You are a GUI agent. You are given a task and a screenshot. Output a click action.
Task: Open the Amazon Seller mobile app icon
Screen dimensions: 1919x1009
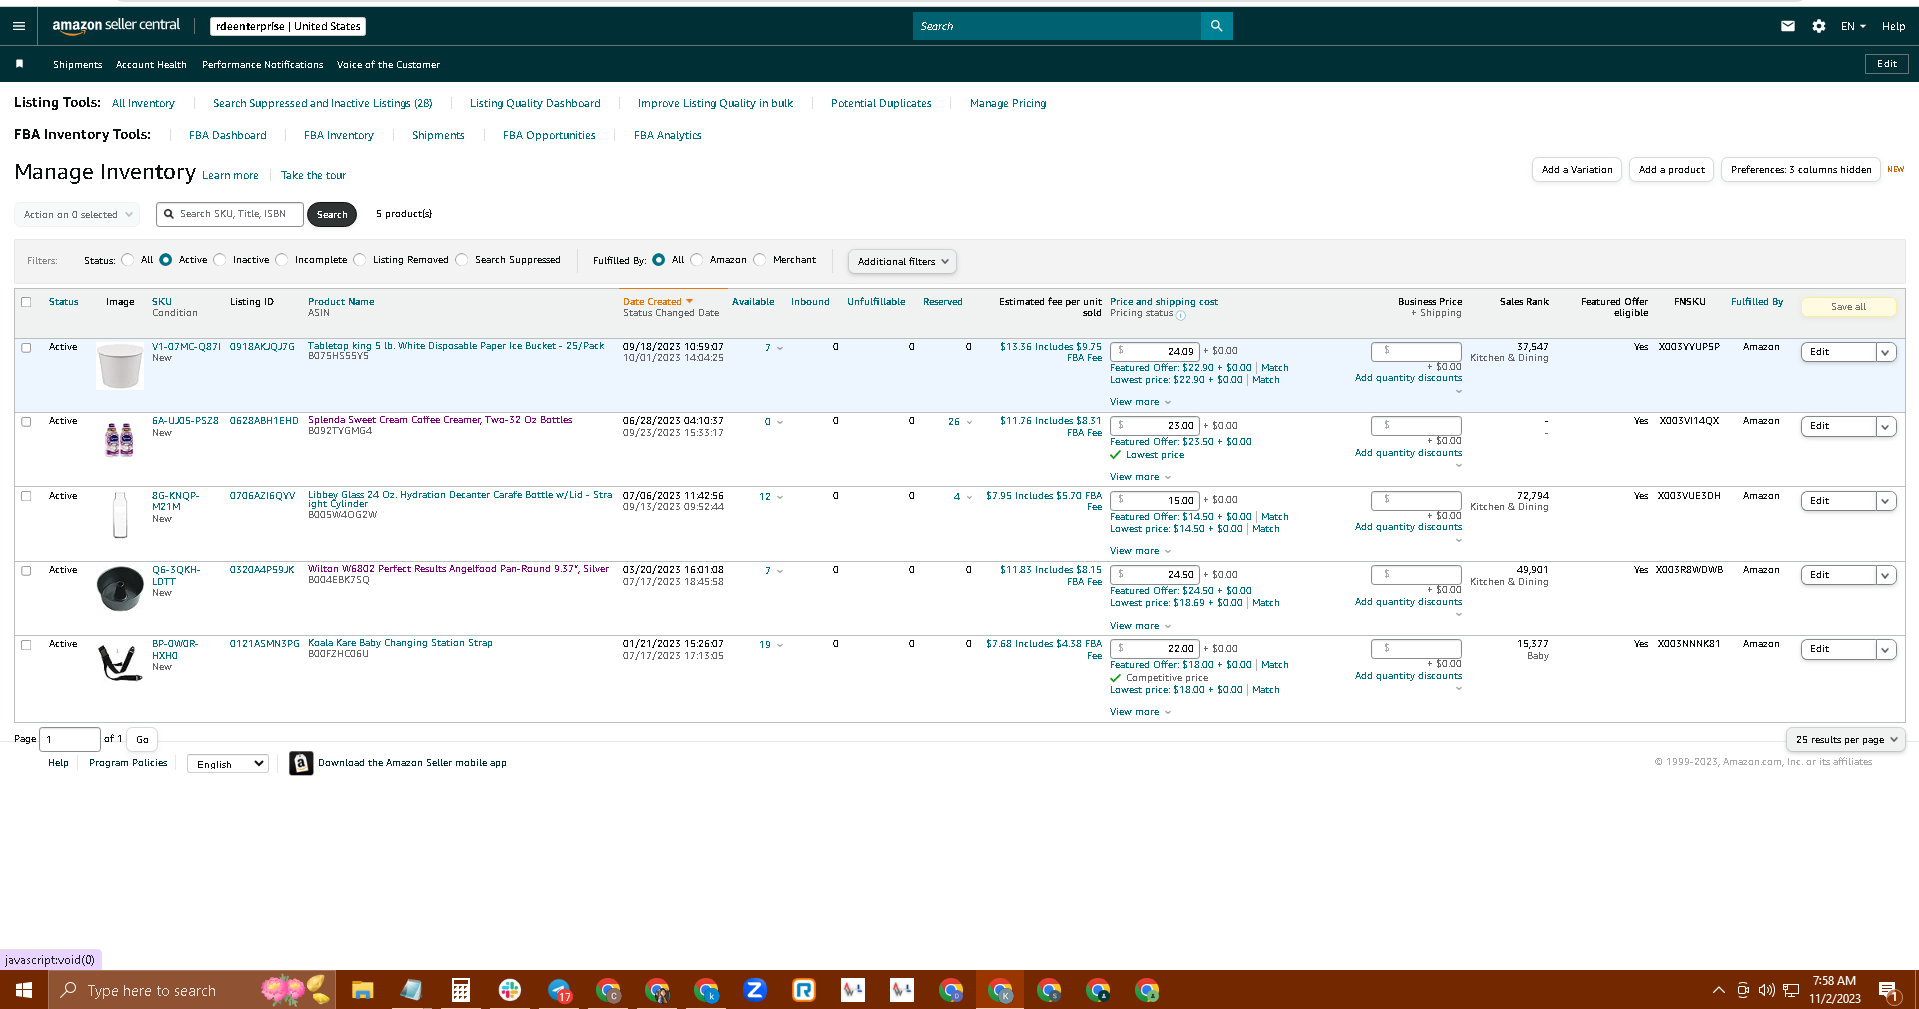point(301,763)
